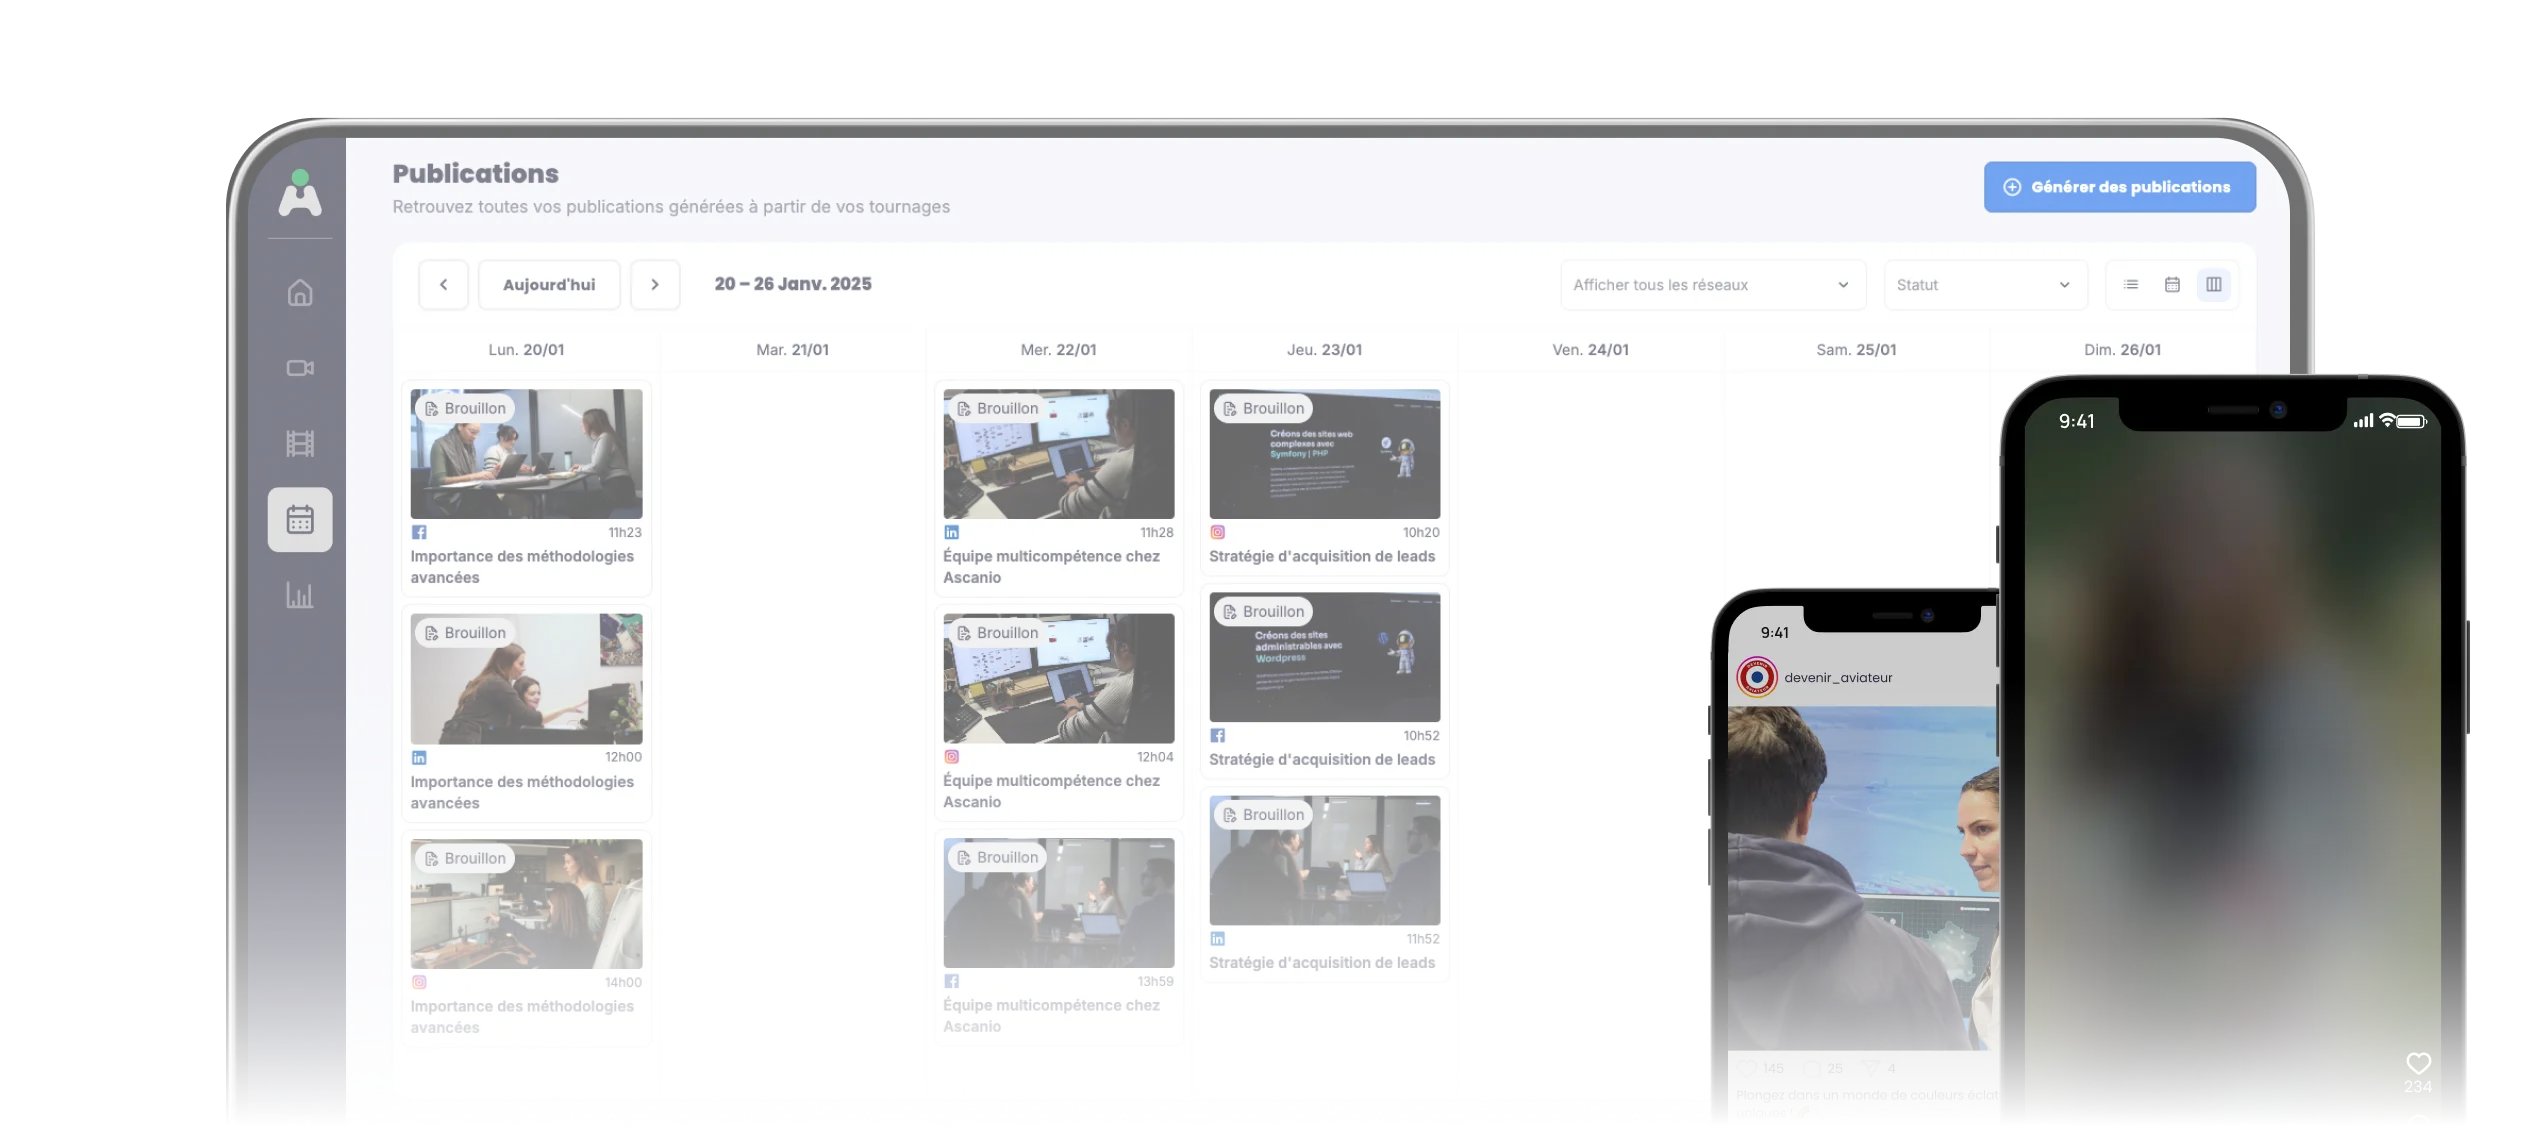2547x1126 pixels.
Task: Switch to month calendar view toggle
Action: pos(2172,285)
